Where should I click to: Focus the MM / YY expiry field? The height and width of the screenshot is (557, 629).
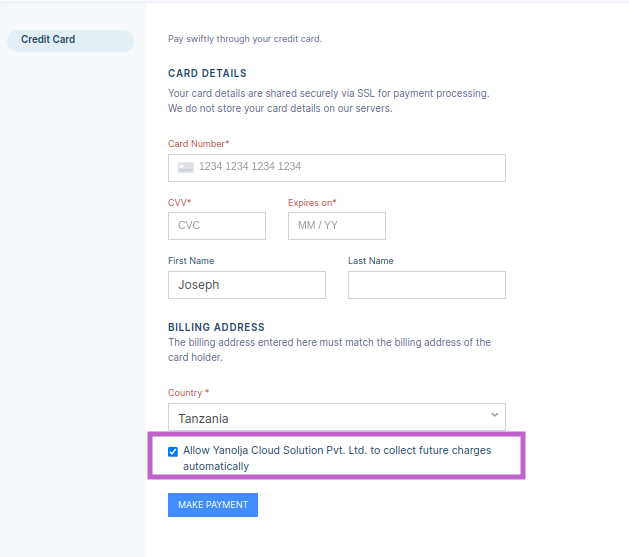click(x=336, y=226)
